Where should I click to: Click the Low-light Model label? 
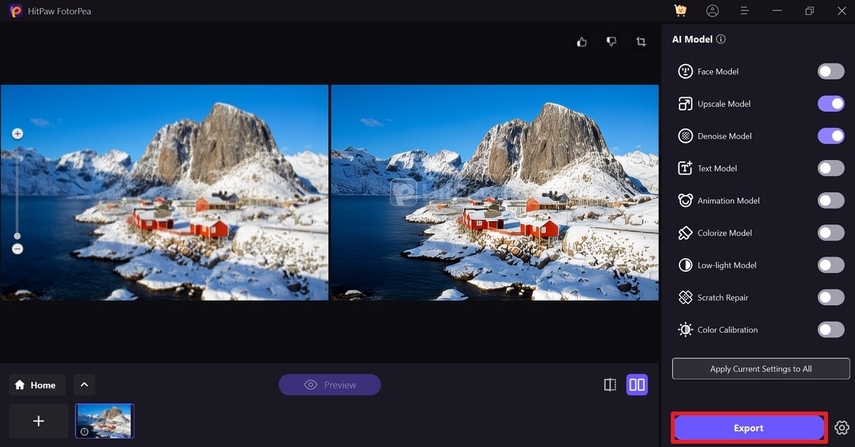click(x=727, y=265)
